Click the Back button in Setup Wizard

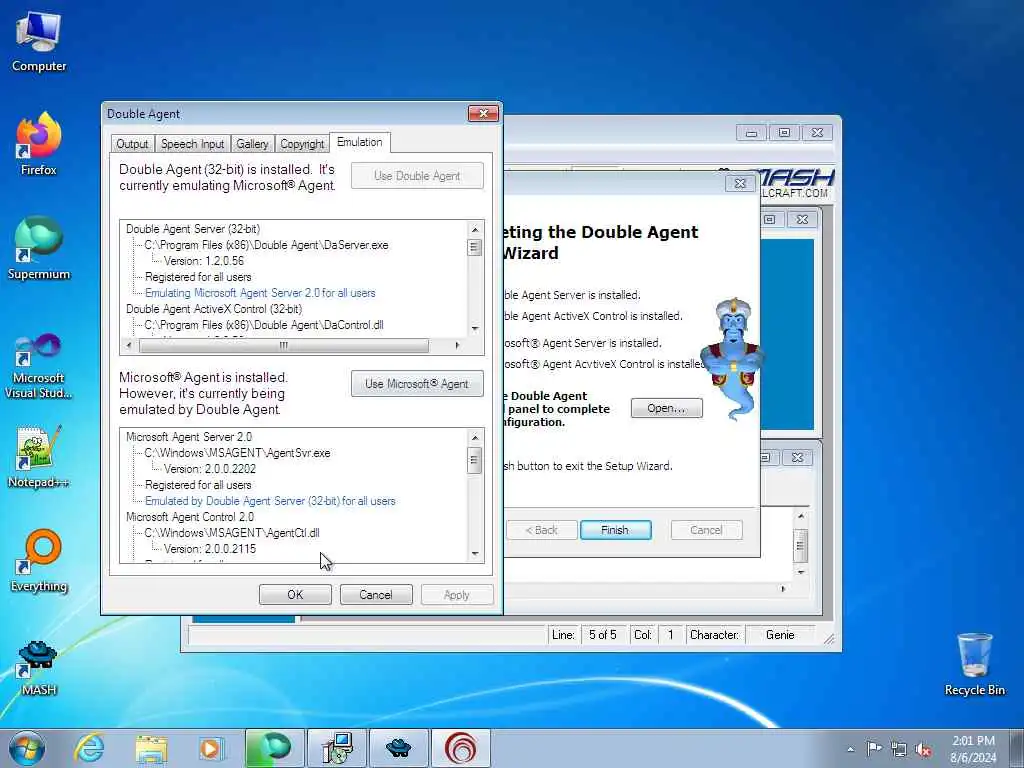tap(541, 530)
